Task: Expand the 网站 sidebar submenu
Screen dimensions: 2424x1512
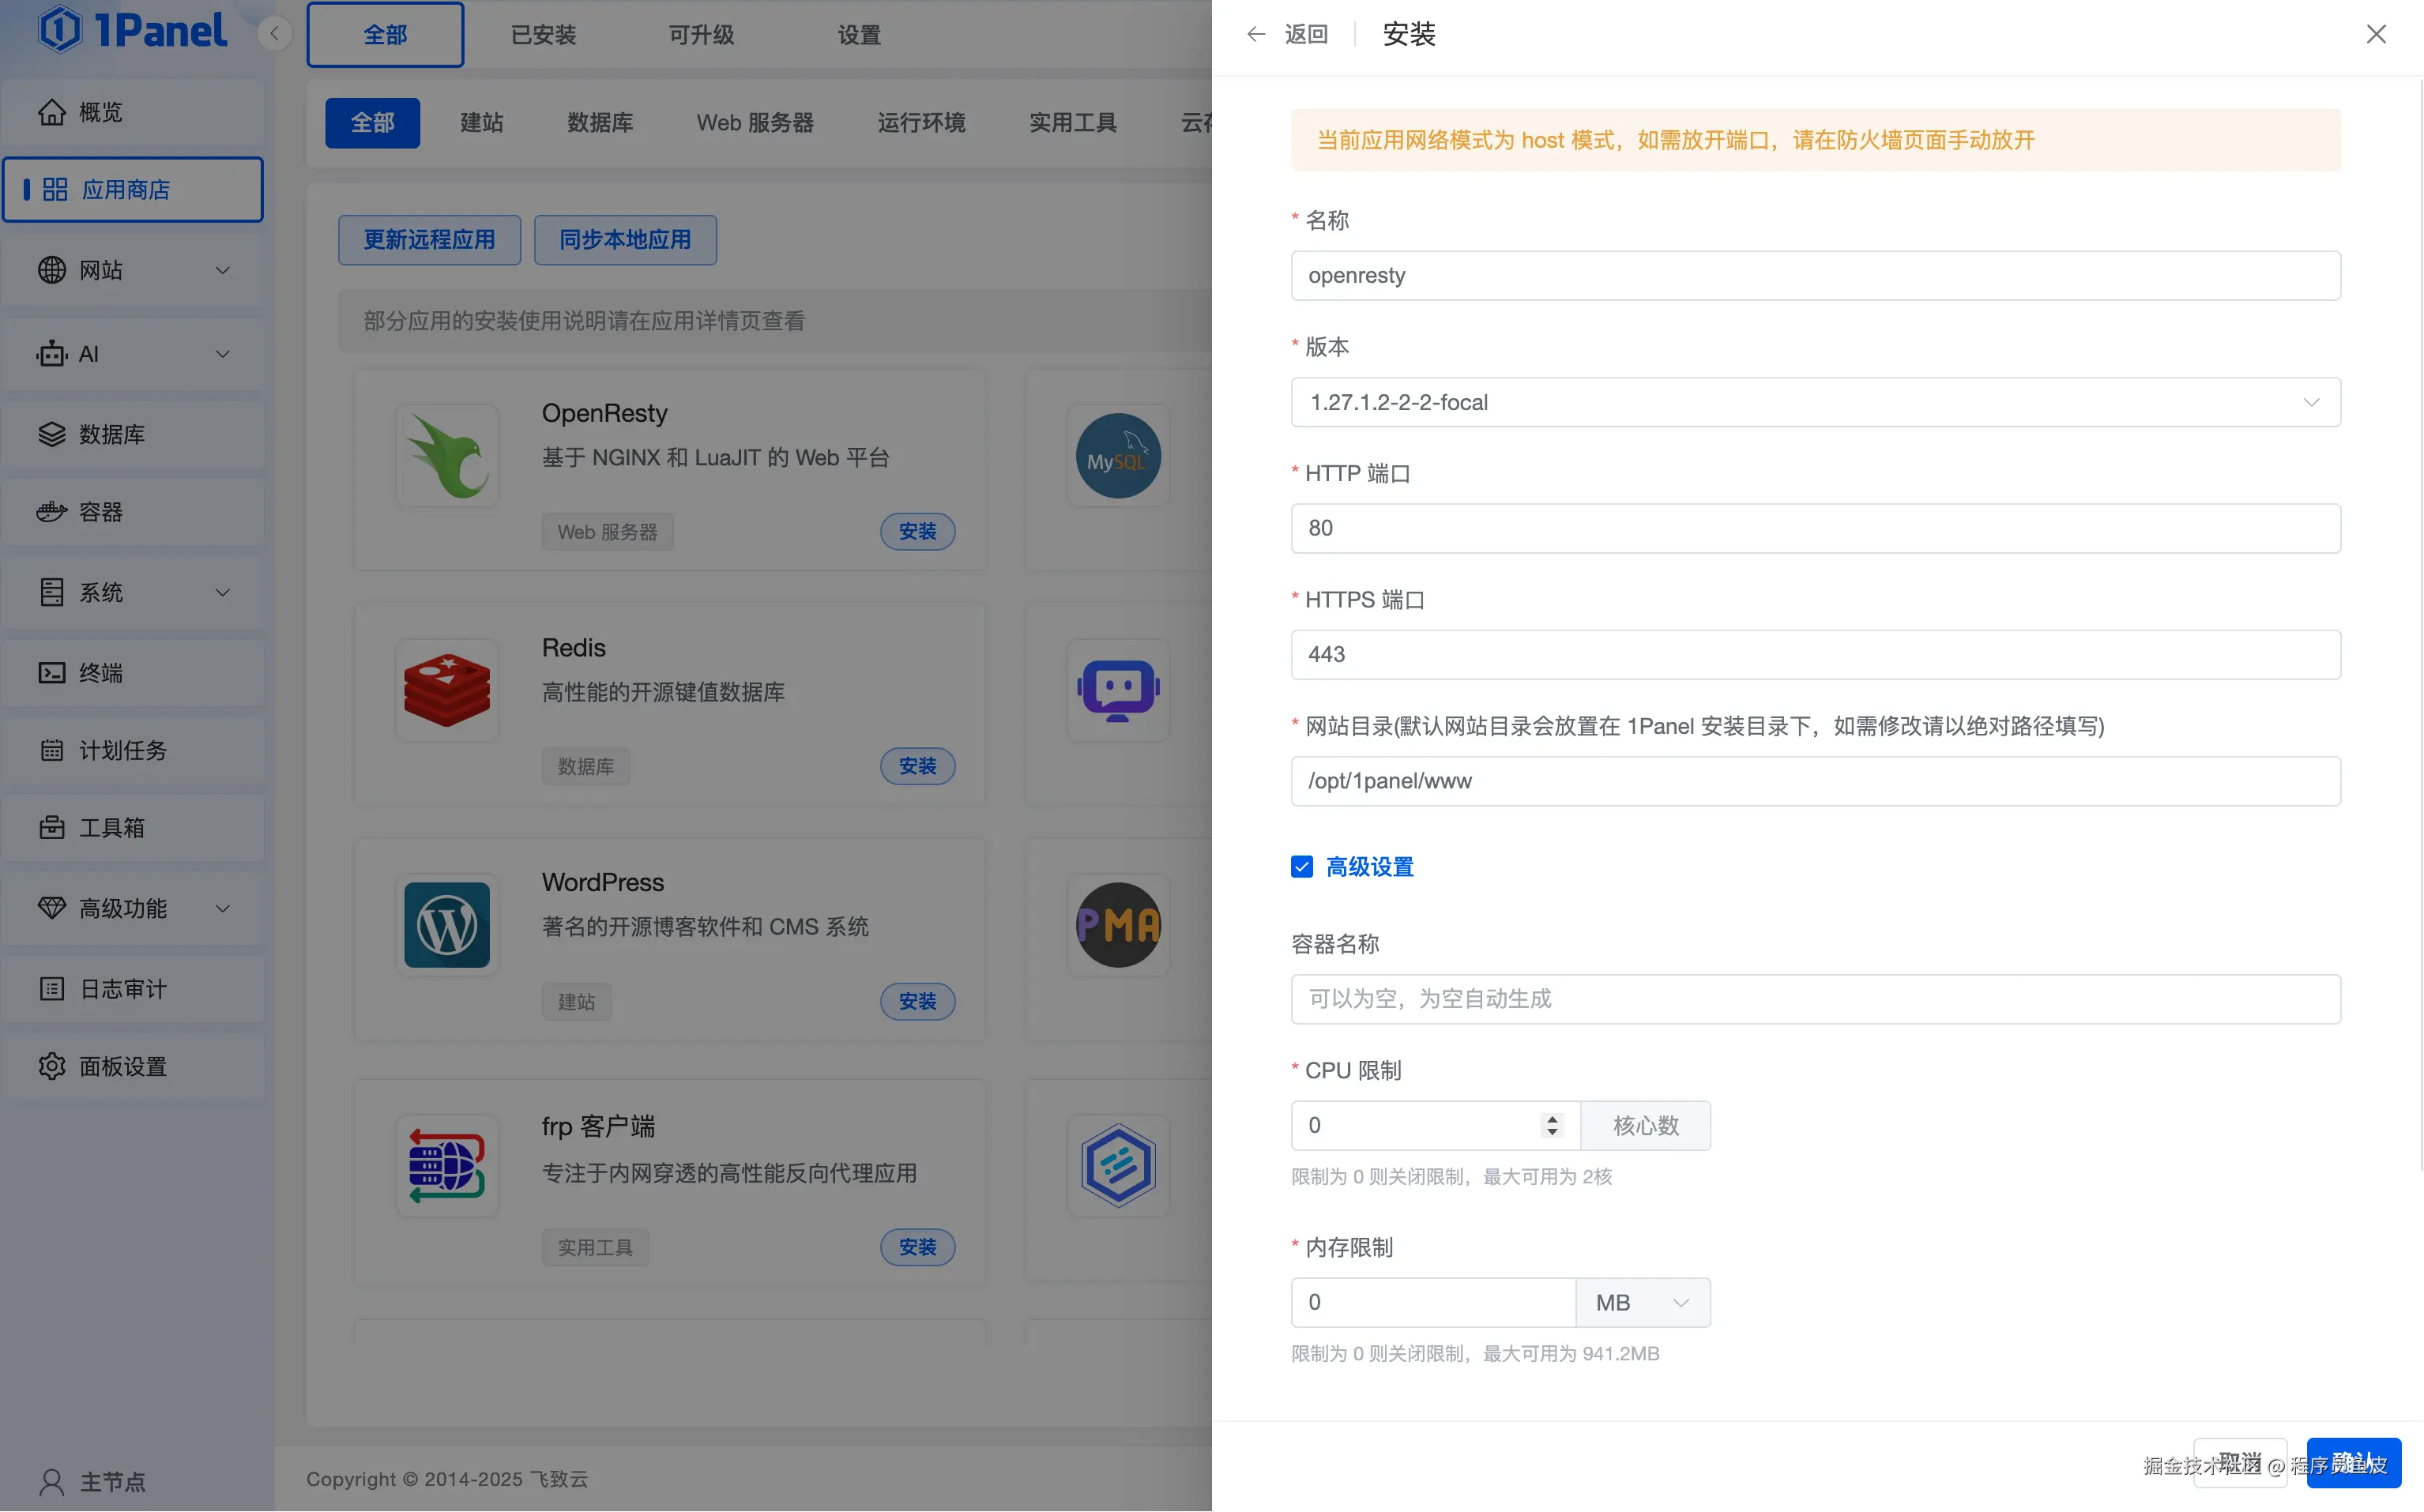Action: tap(222, 270)
